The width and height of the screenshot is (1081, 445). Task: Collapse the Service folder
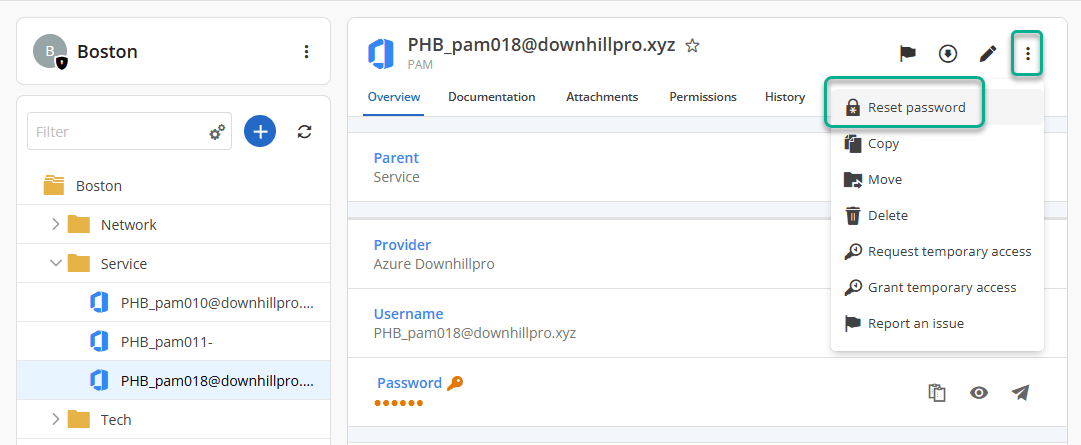tap(56, 264)
